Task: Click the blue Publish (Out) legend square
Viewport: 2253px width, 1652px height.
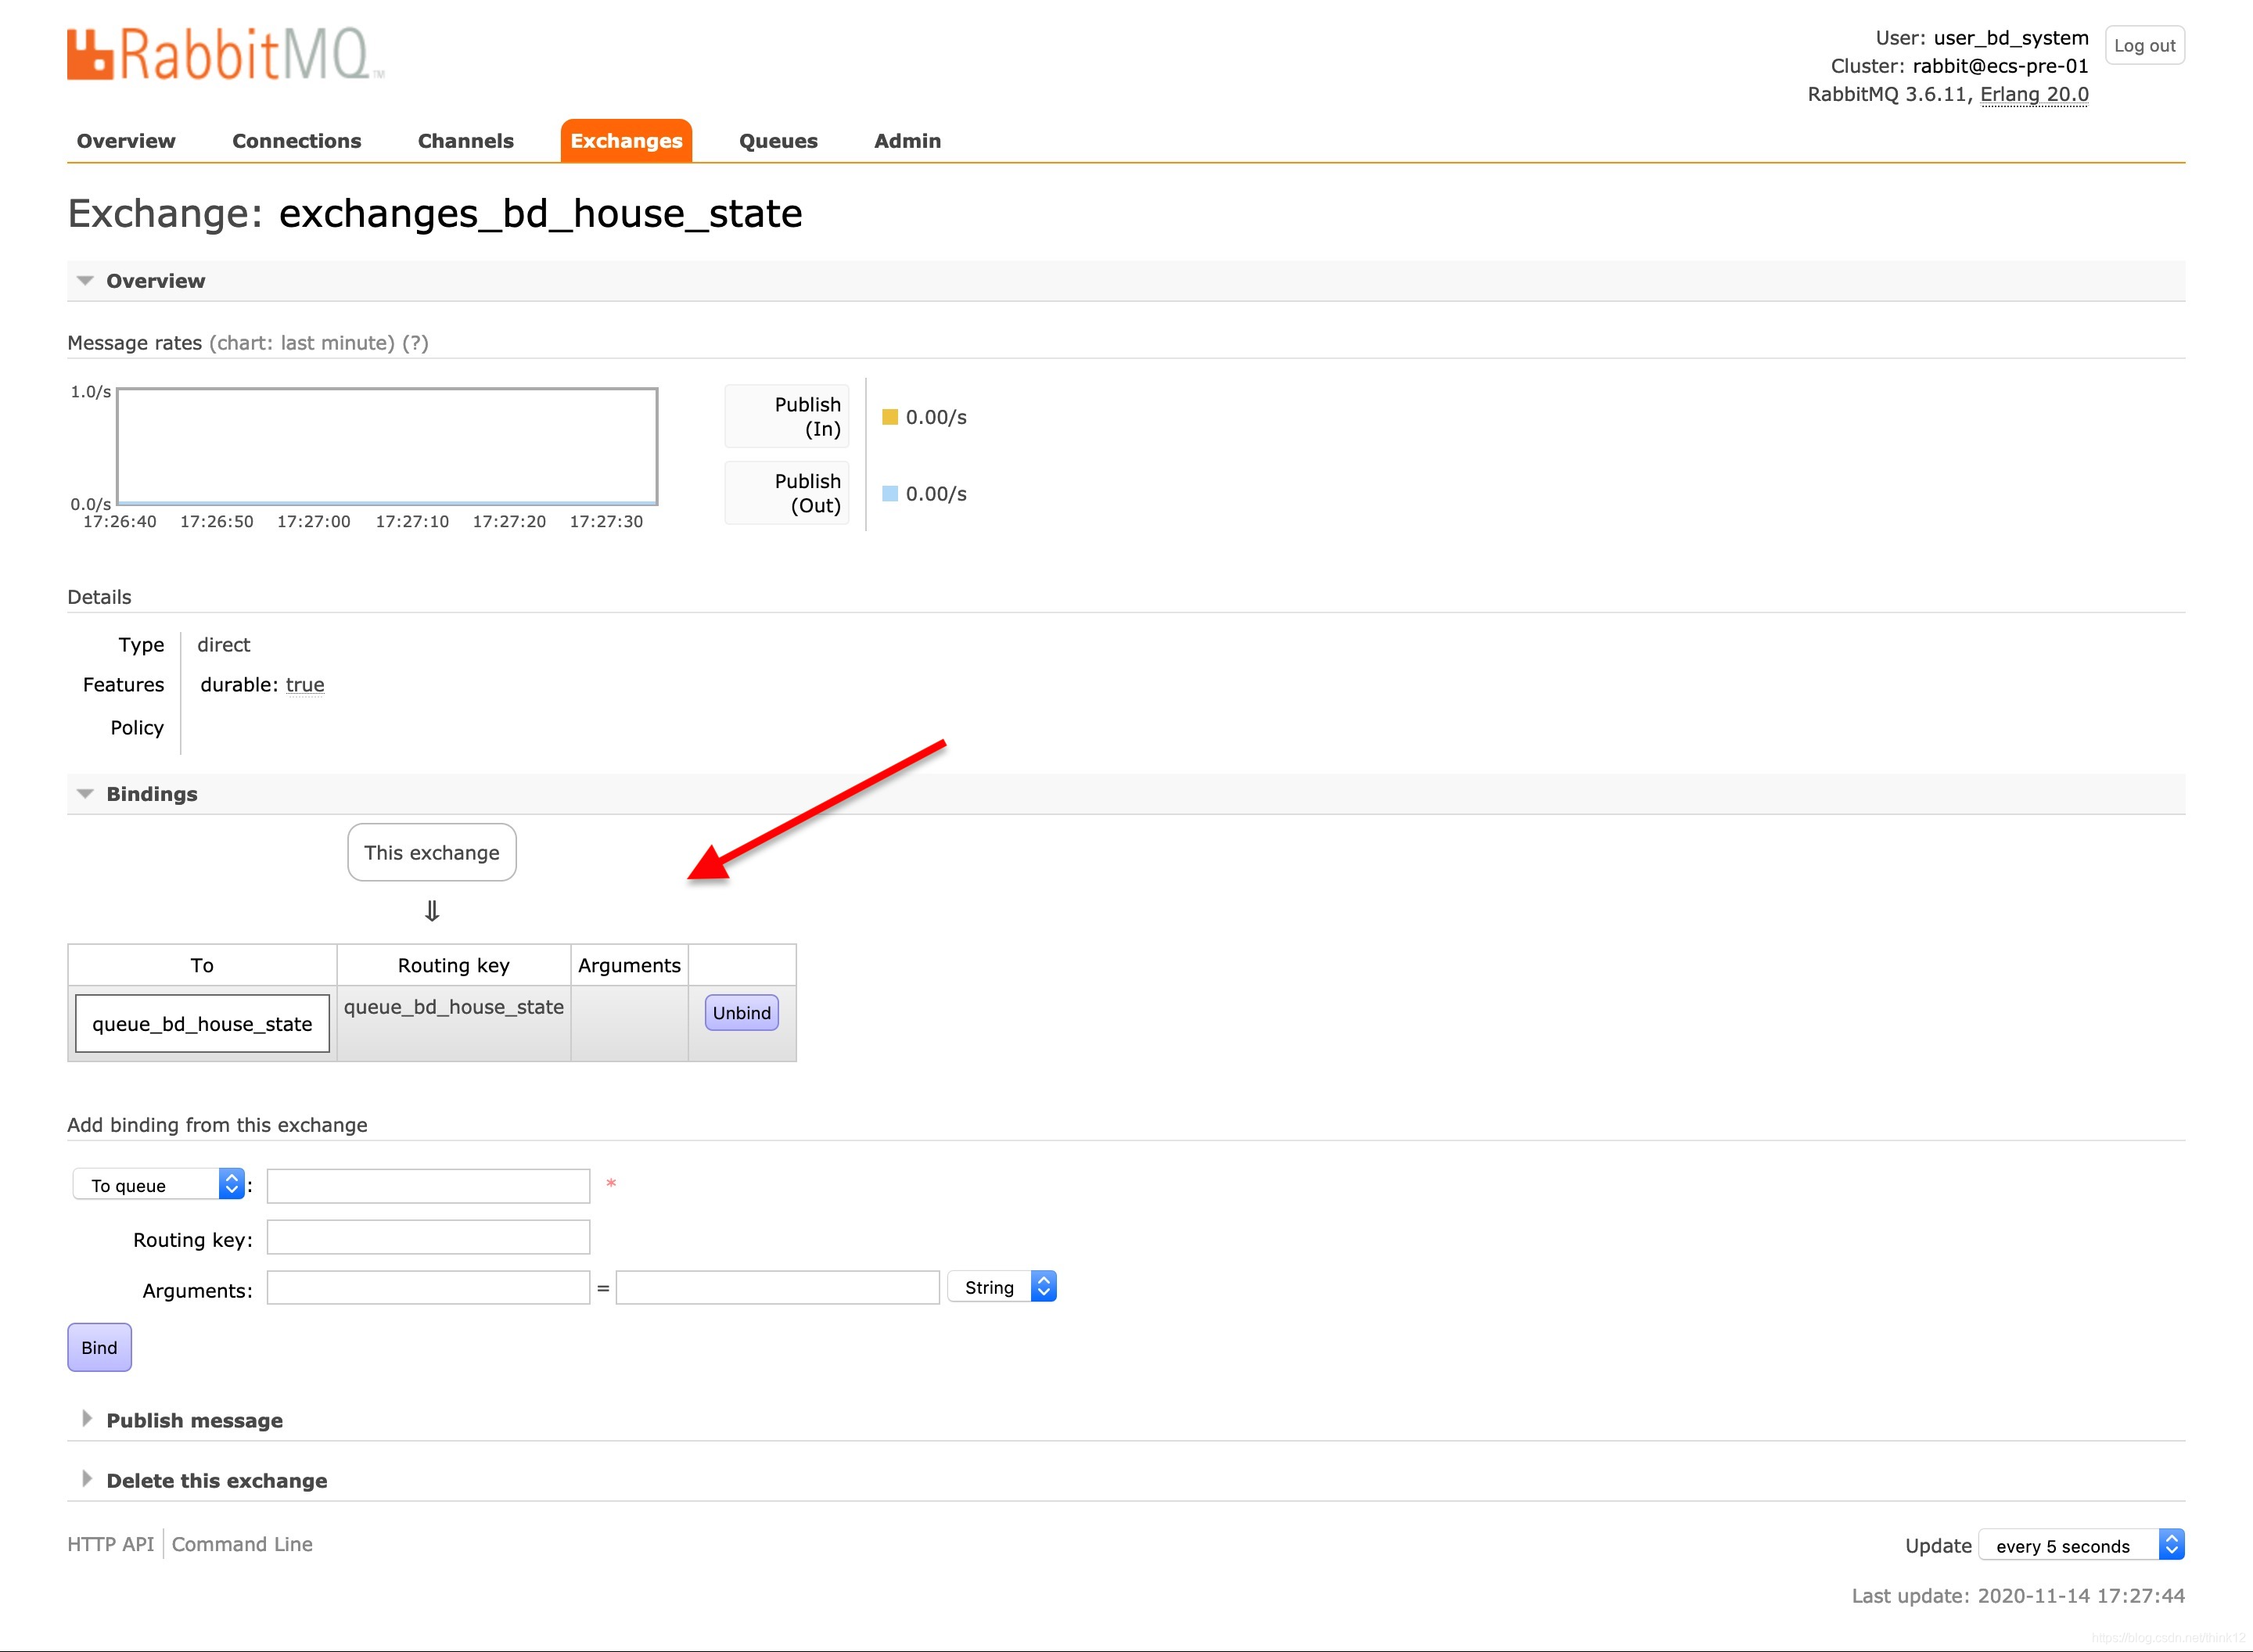Action: click(x=889, y=494)
